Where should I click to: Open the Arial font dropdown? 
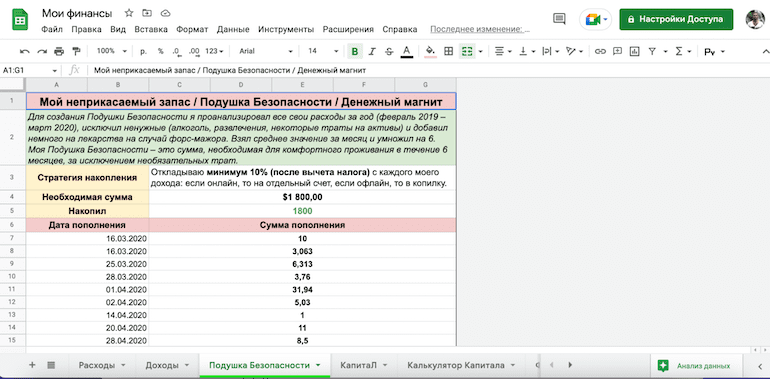(266, 51)
